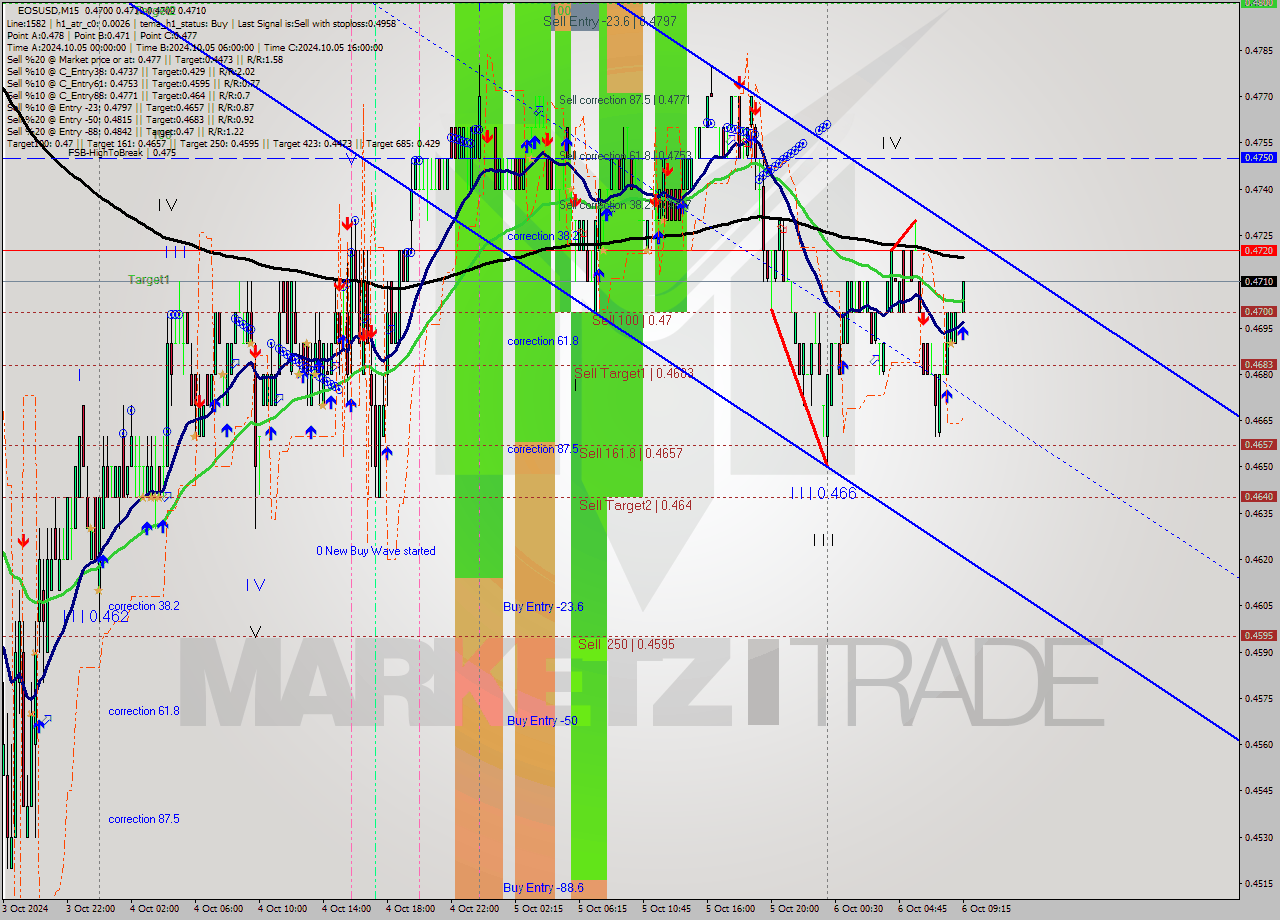Click the red 0.4595 price tag
Screen dimensions: 1280x920
[x=1257, y=635]
